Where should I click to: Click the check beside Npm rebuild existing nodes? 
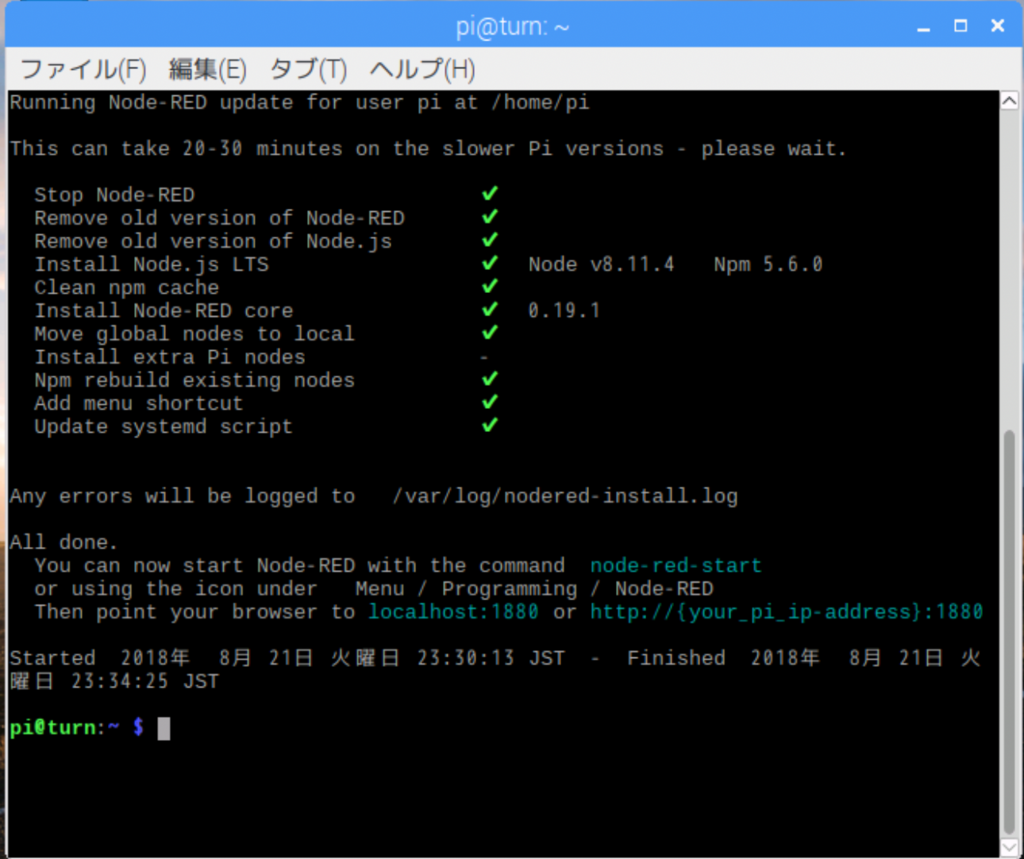click(x=490, y=379)
